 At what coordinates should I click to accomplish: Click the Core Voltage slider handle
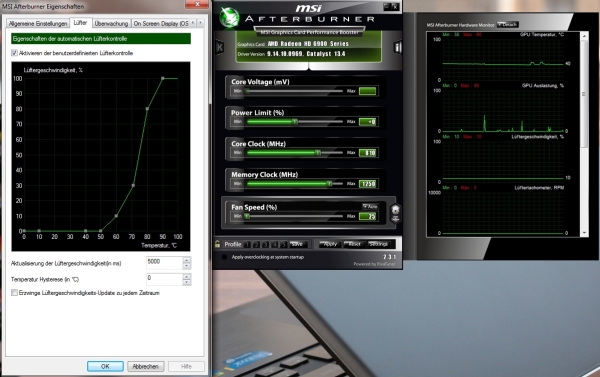[248, 91]
